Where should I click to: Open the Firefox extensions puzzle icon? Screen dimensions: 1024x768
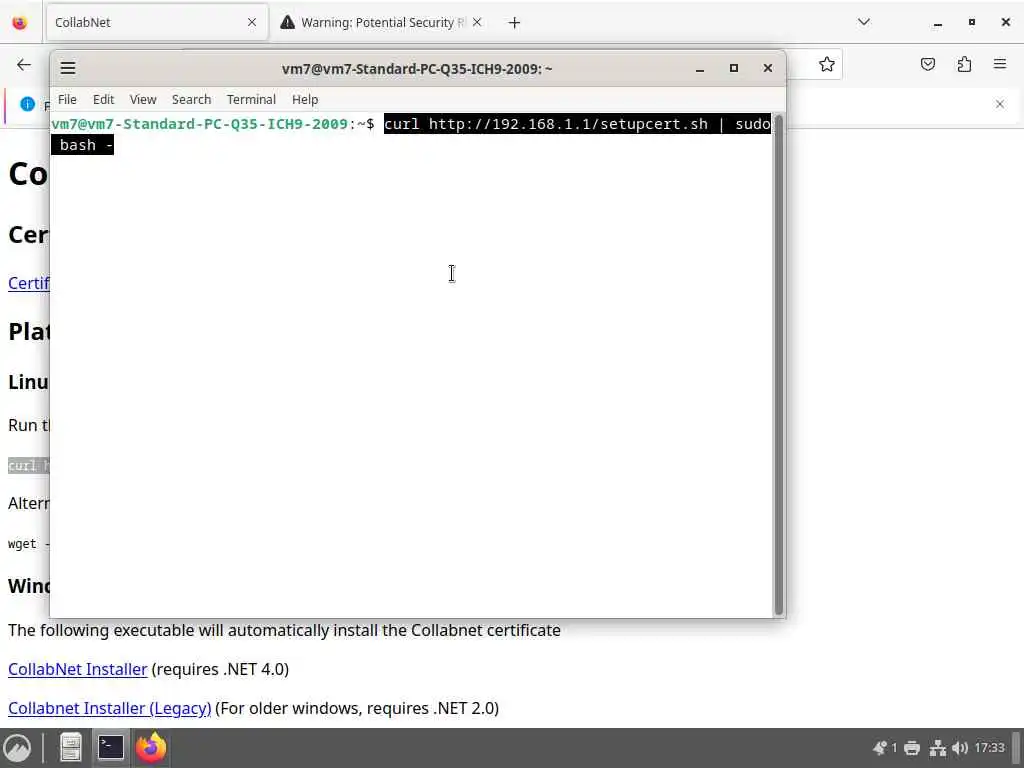coord(965,64)
